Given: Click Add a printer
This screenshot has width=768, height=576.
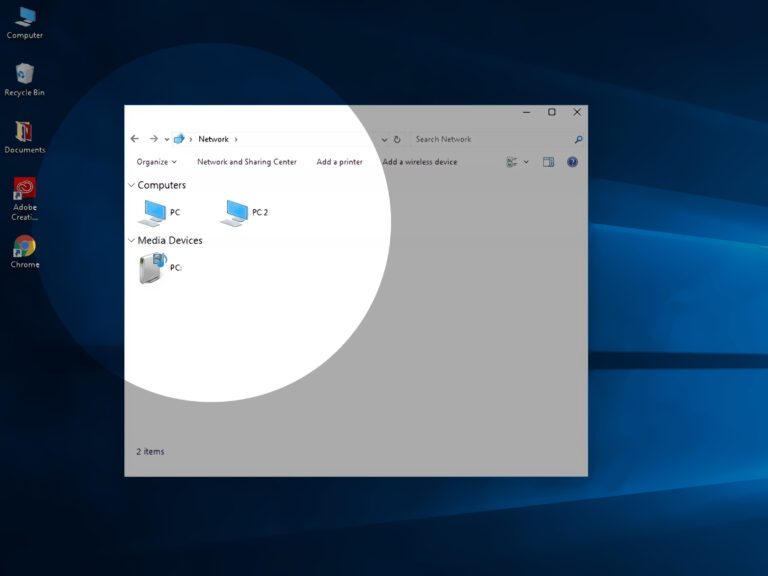Looking at the screenshot, I should click(339, 162).
